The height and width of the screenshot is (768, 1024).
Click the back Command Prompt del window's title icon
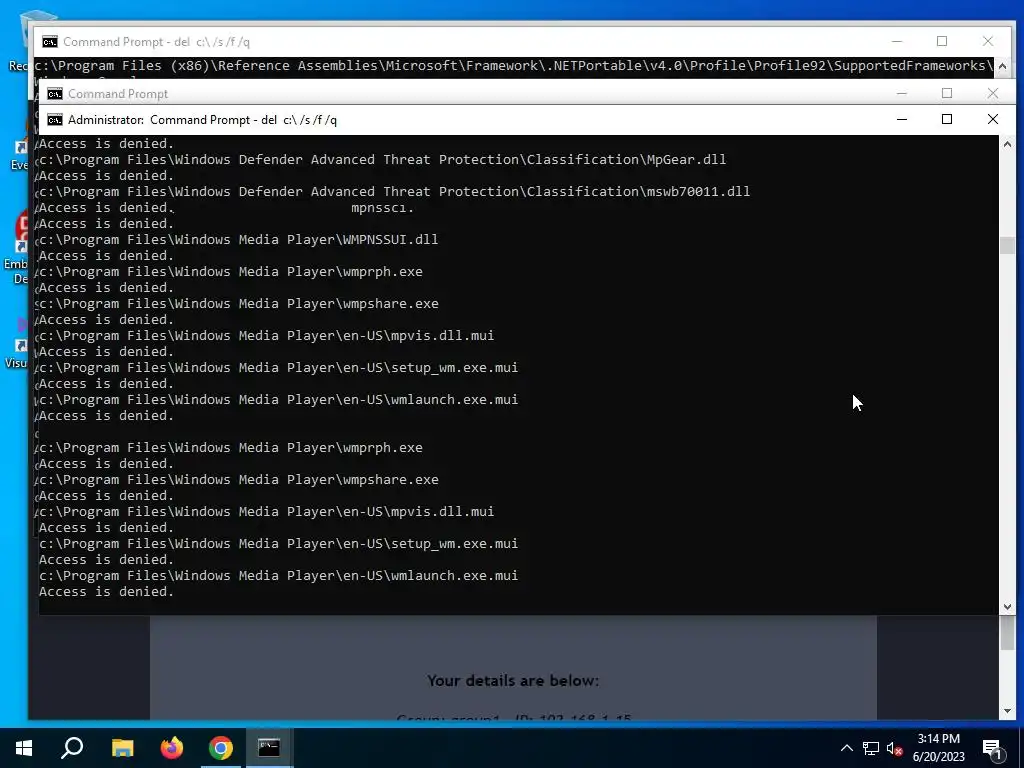[50, 42]
